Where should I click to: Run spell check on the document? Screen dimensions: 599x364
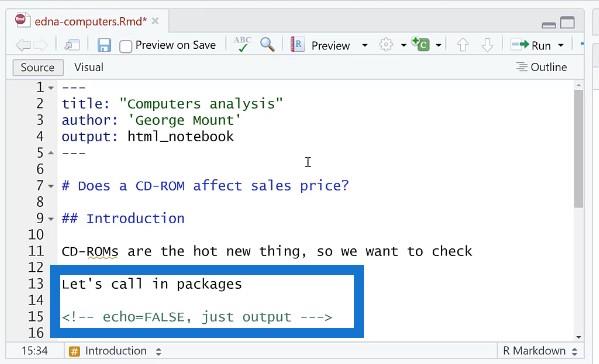(x=242, y=45)
